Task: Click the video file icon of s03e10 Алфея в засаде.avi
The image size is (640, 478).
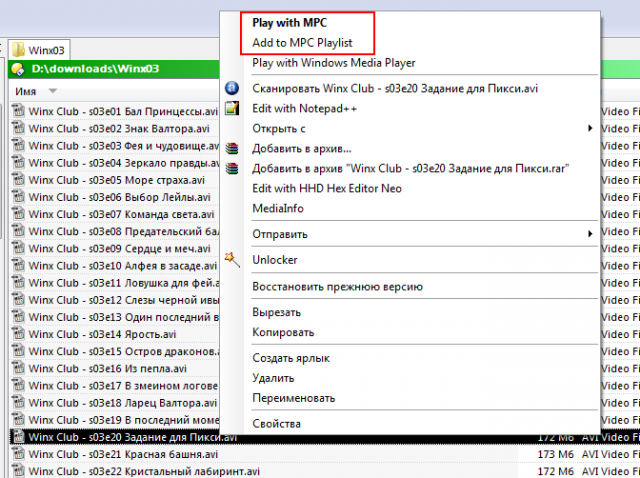Action: [18, 265]
